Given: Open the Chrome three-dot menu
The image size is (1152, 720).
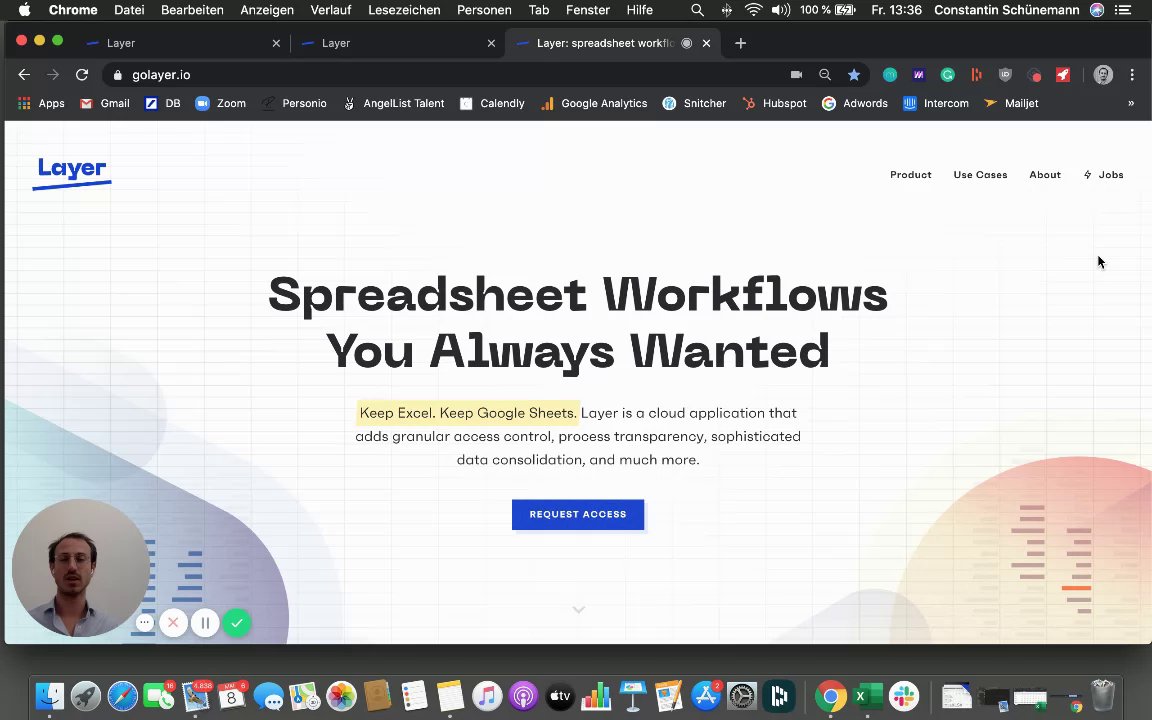Looking at the screenshot, I should (1132, 75).
